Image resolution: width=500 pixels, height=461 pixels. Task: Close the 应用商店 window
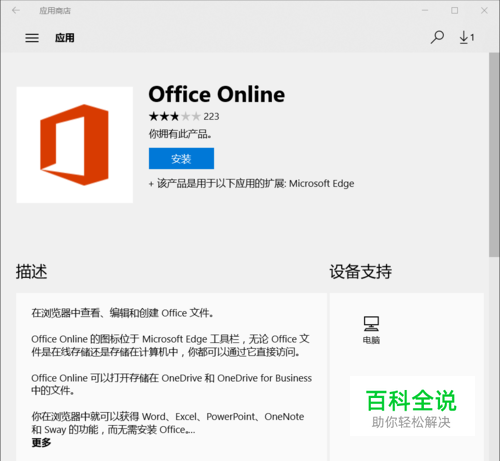(x=484, y=11)
